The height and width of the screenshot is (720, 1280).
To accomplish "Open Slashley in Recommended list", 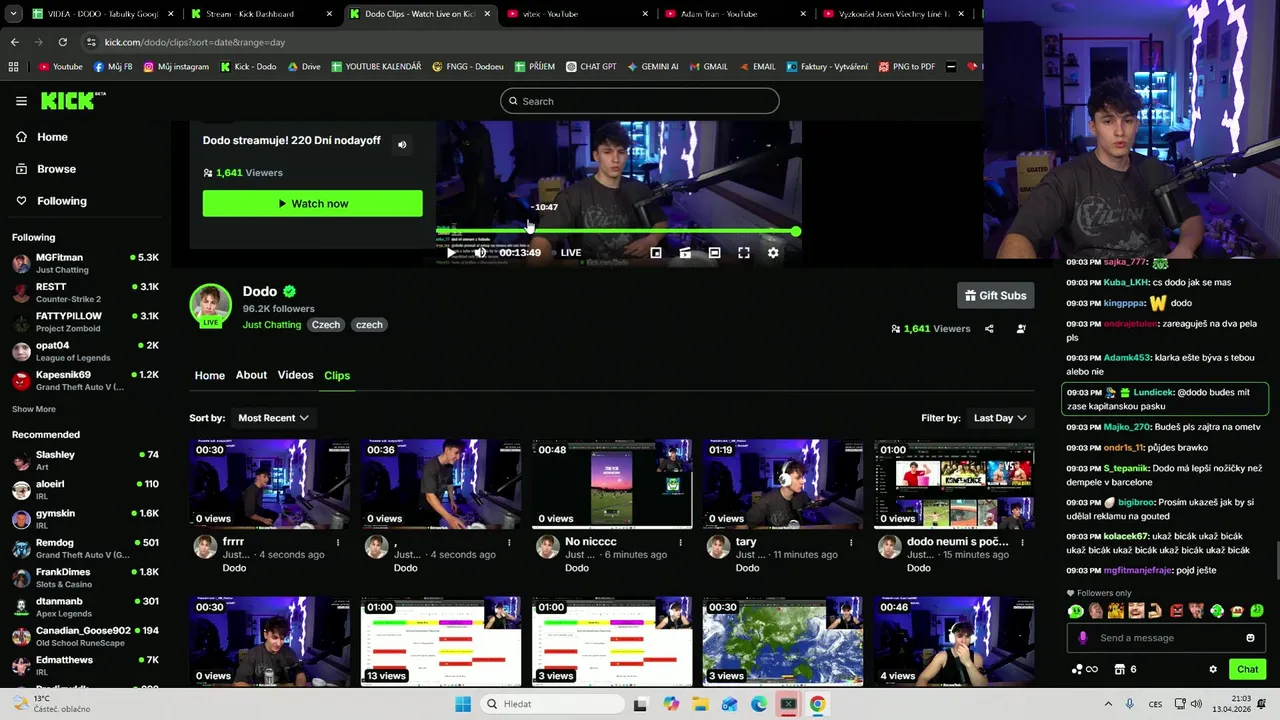I will pos(85,460).
